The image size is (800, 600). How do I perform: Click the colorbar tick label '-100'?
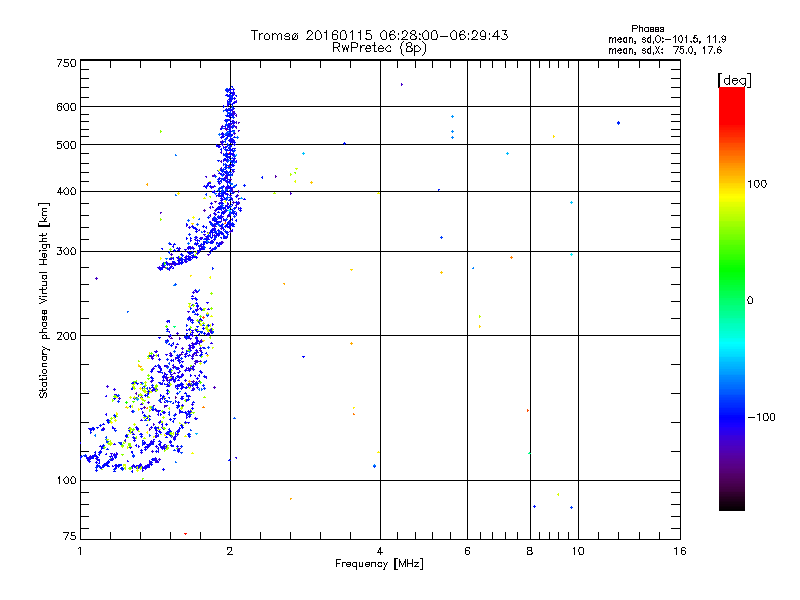click(x=761, y=417)
